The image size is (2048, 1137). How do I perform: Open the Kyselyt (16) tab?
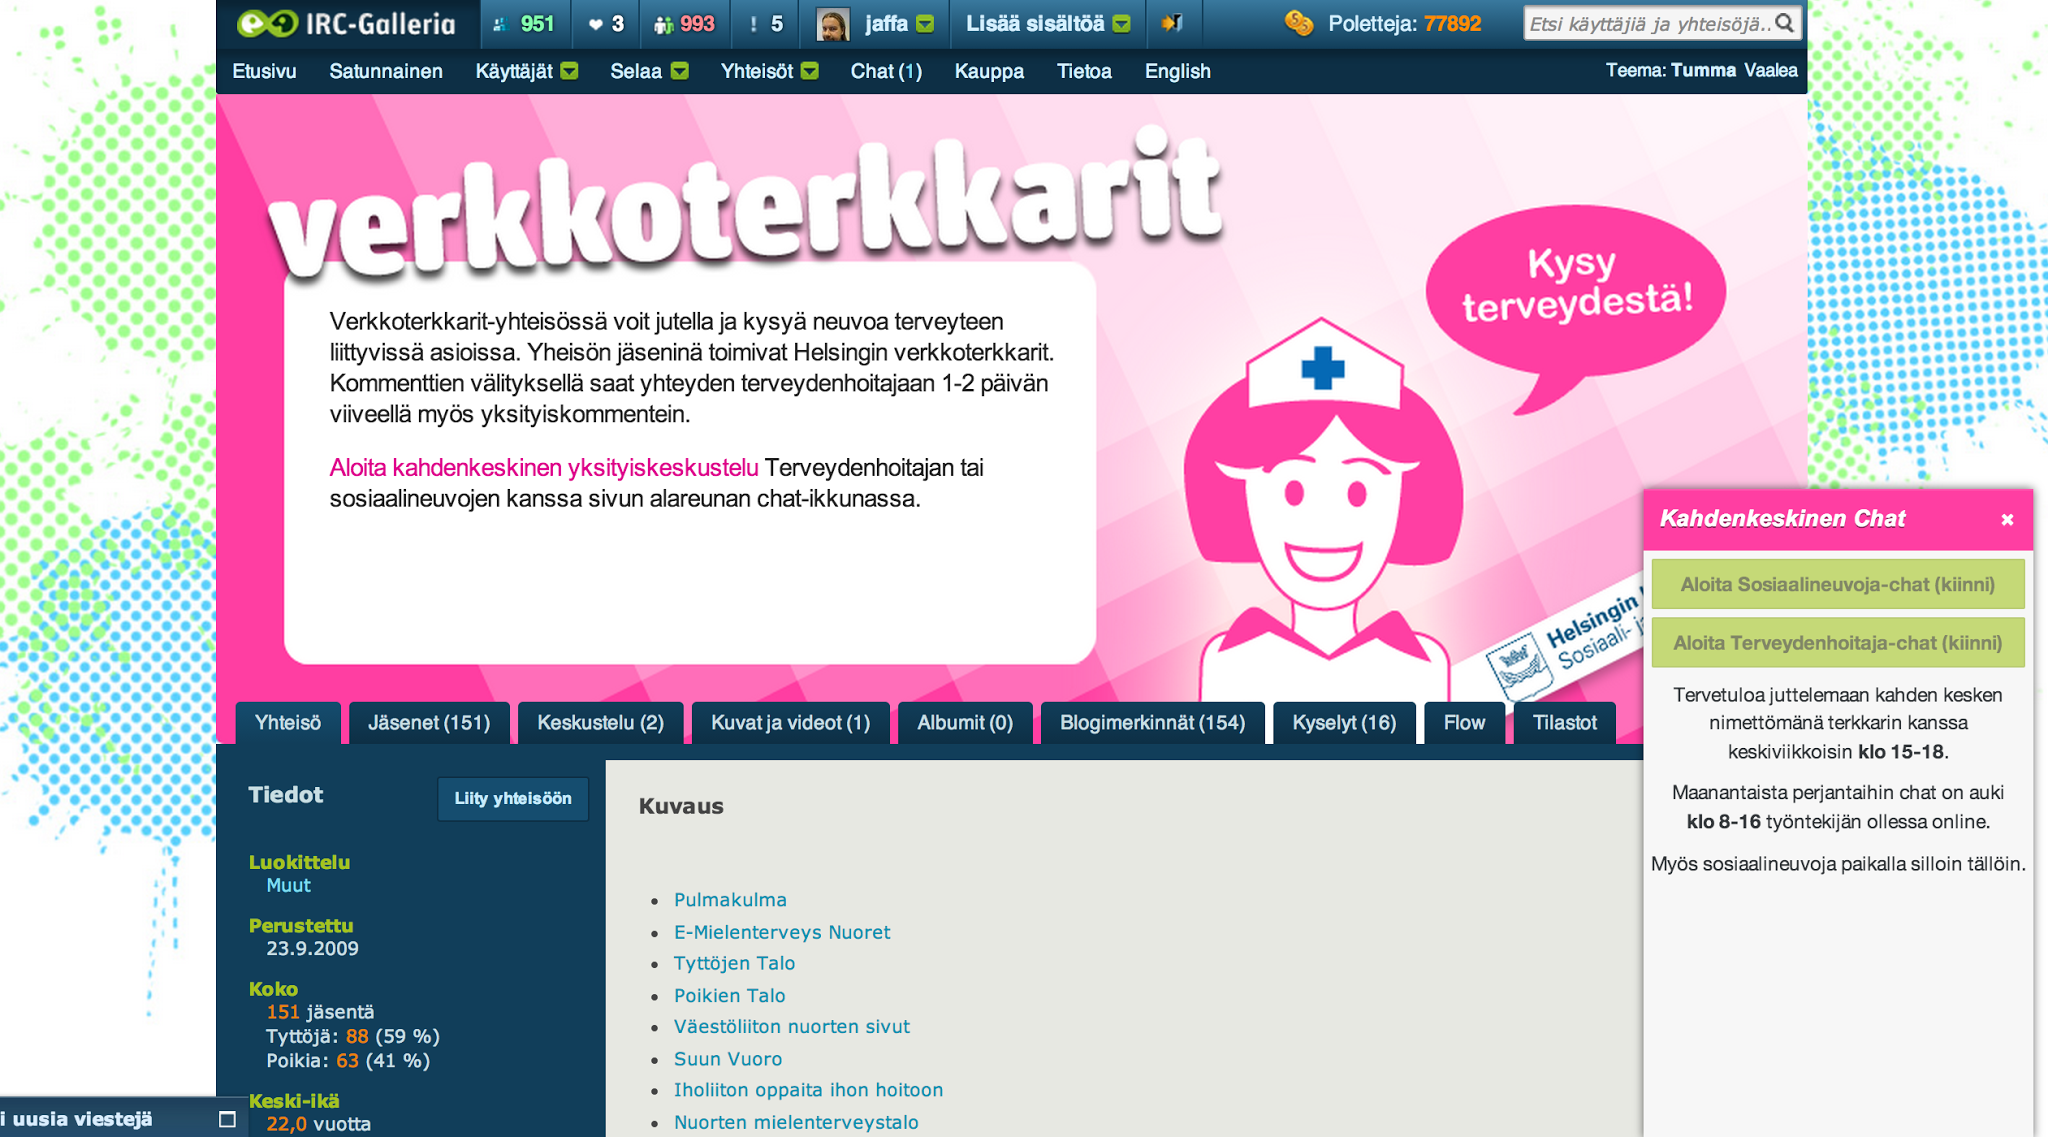click(x=1344, y=723)
